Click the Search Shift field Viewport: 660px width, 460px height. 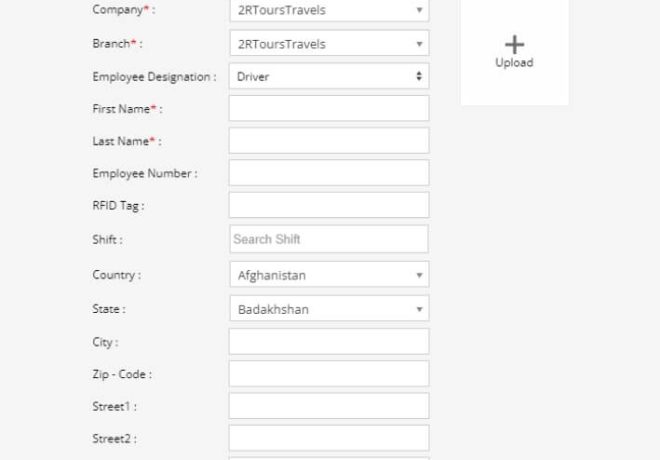pos(328,239)
